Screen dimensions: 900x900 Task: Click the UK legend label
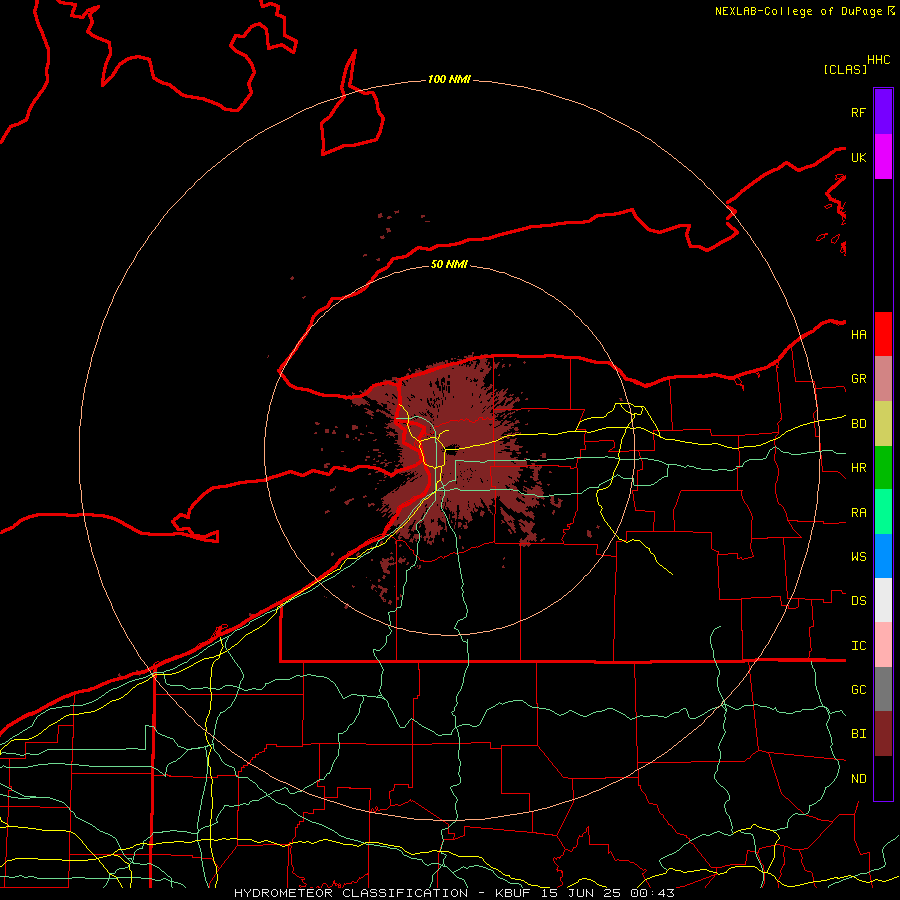[858, 157]
